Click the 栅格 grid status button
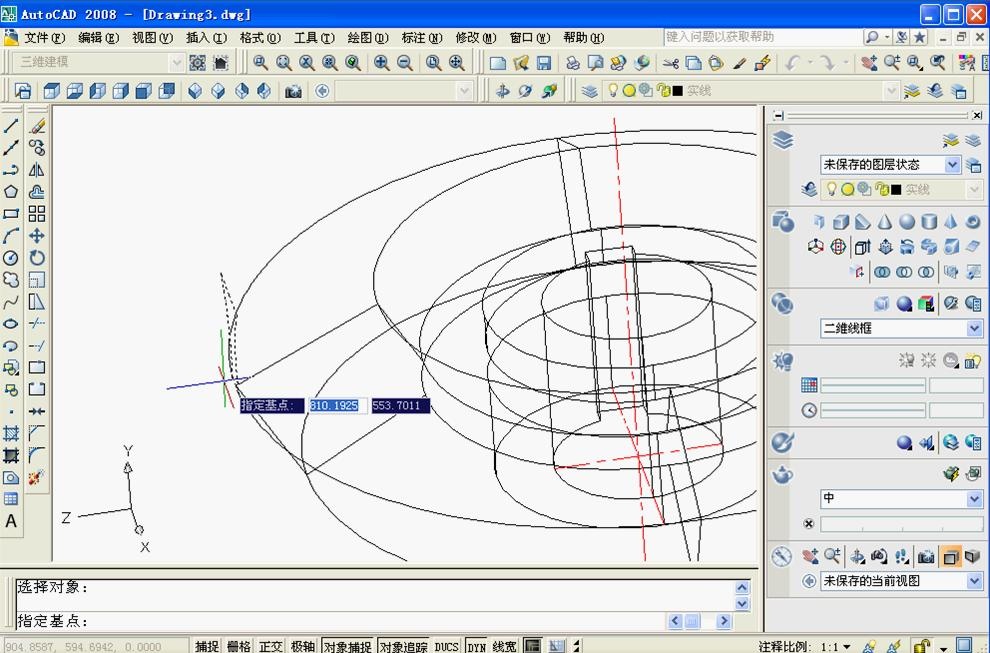This screenshot has height=653, width=990. tap(239, 646)
